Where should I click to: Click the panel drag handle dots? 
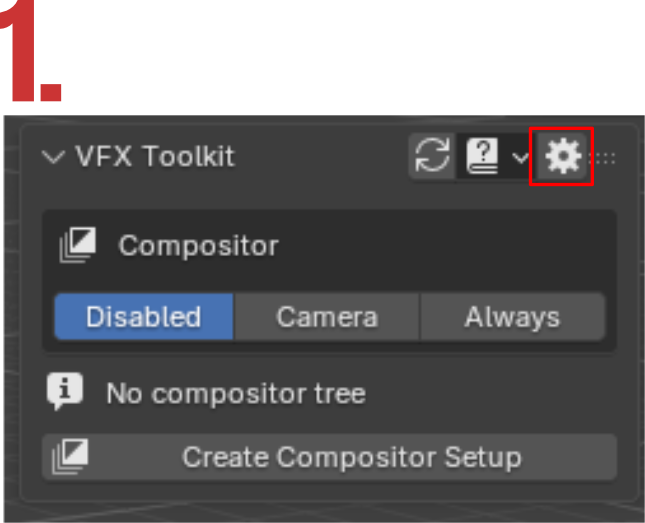(x=605, y=158)
